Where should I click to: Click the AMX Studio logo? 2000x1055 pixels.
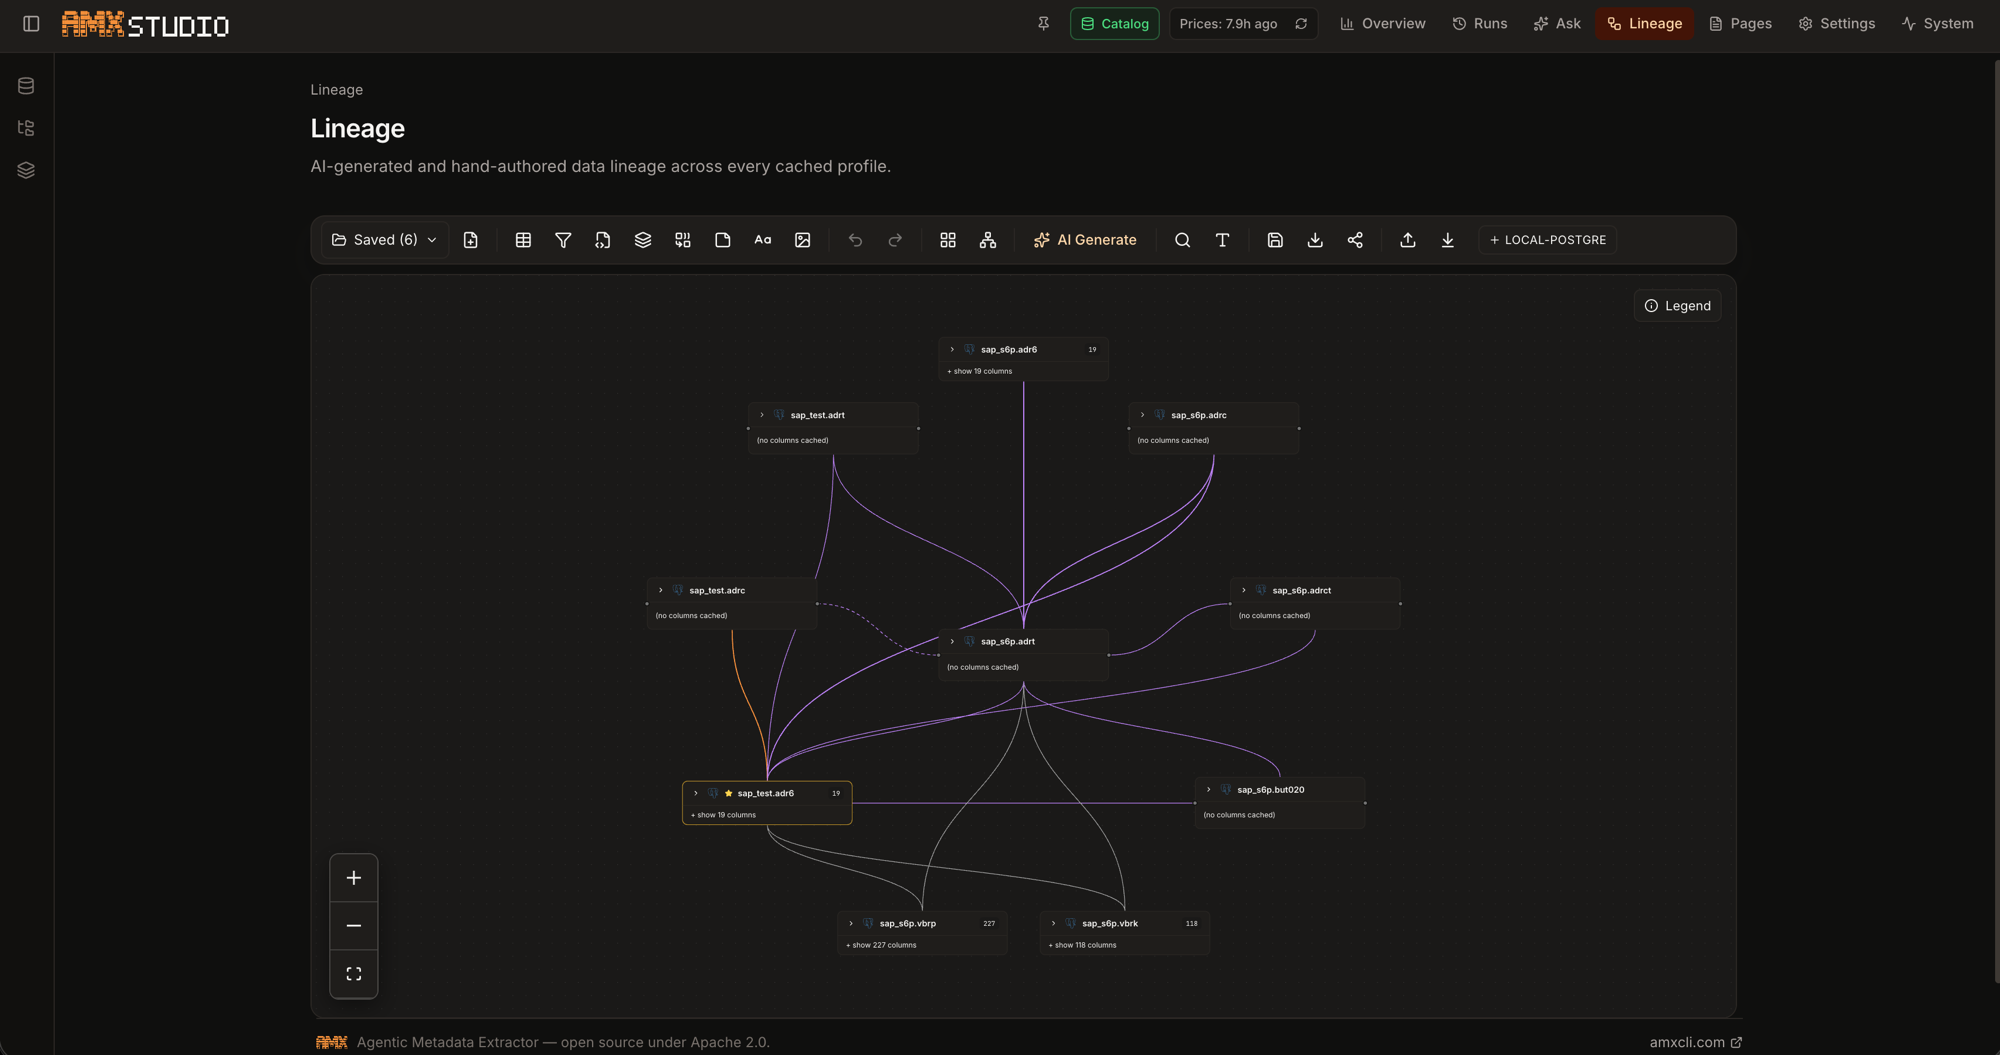pyautogui.click(x=145, y=24)
